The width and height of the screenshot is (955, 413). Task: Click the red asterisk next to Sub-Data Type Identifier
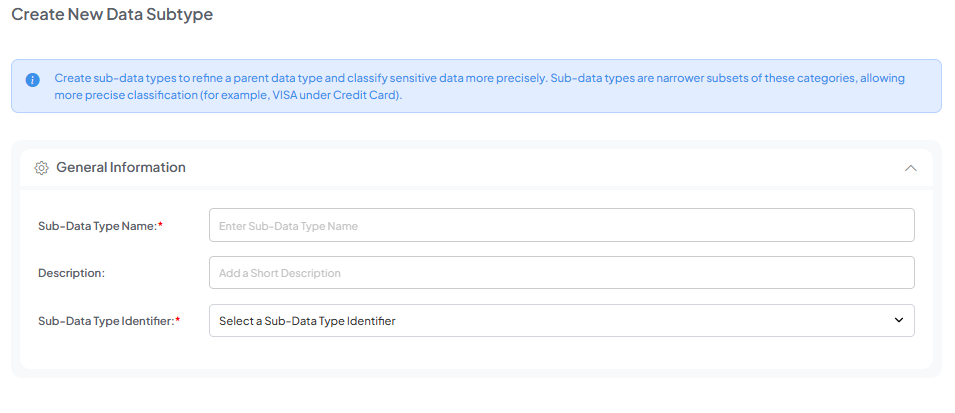pyautogui.click(x=177, y=320)
